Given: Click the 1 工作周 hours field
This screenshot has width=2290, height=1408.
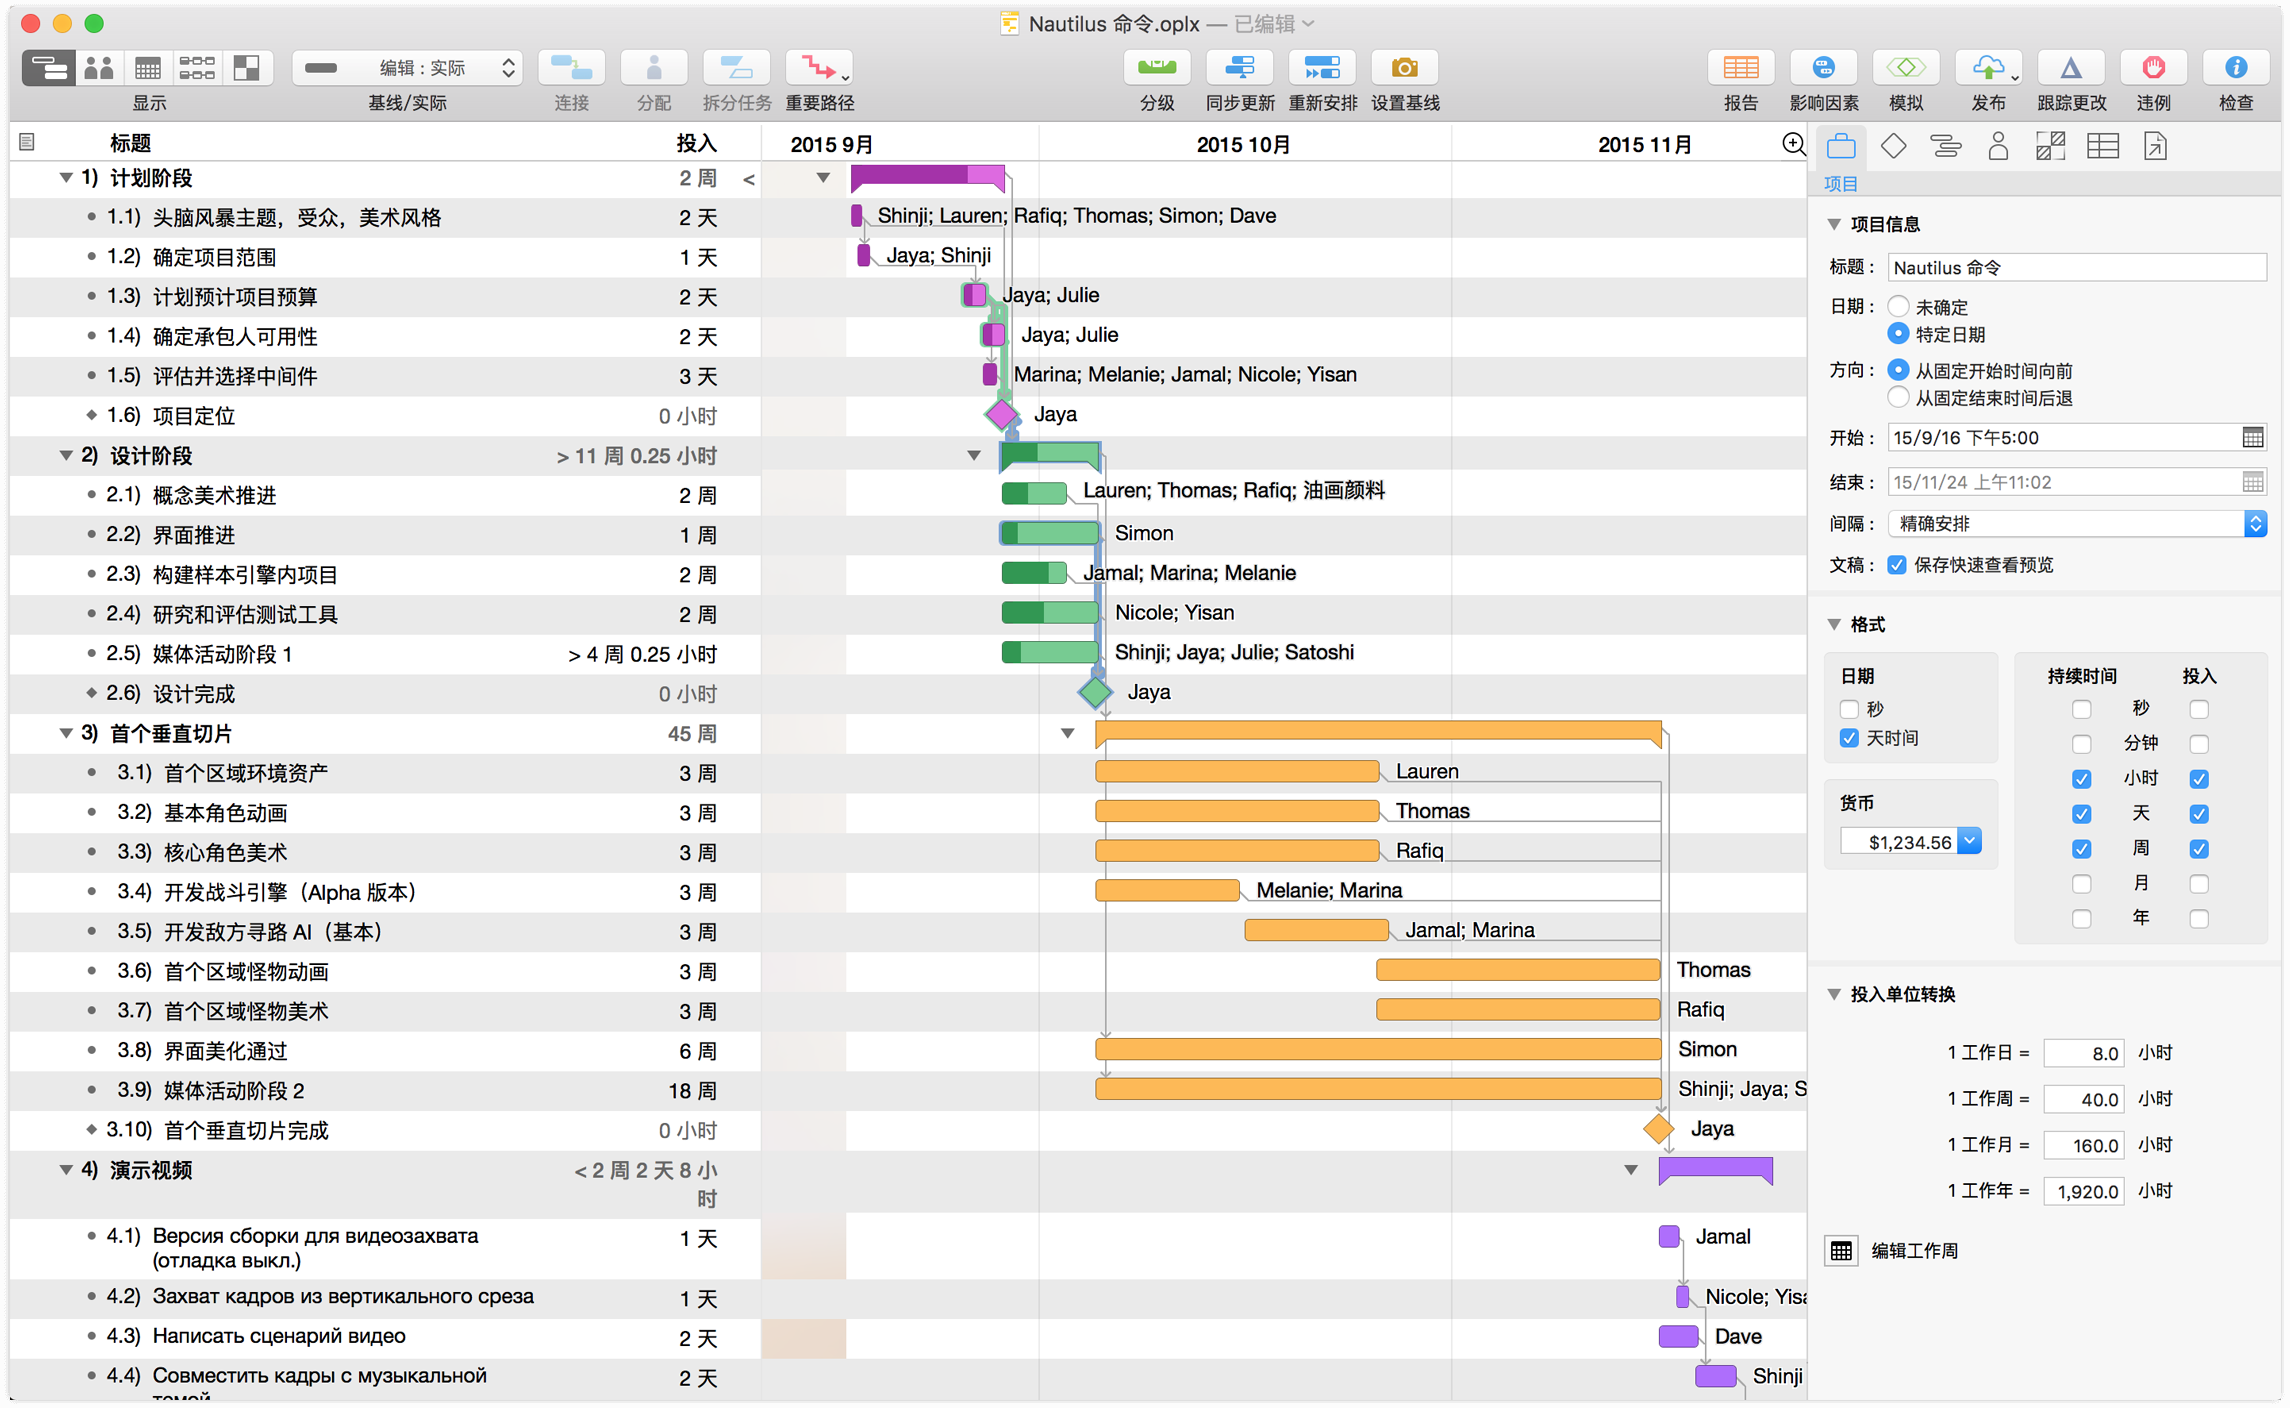Looking at the screenshot, I should [x=2083, y=1099].
